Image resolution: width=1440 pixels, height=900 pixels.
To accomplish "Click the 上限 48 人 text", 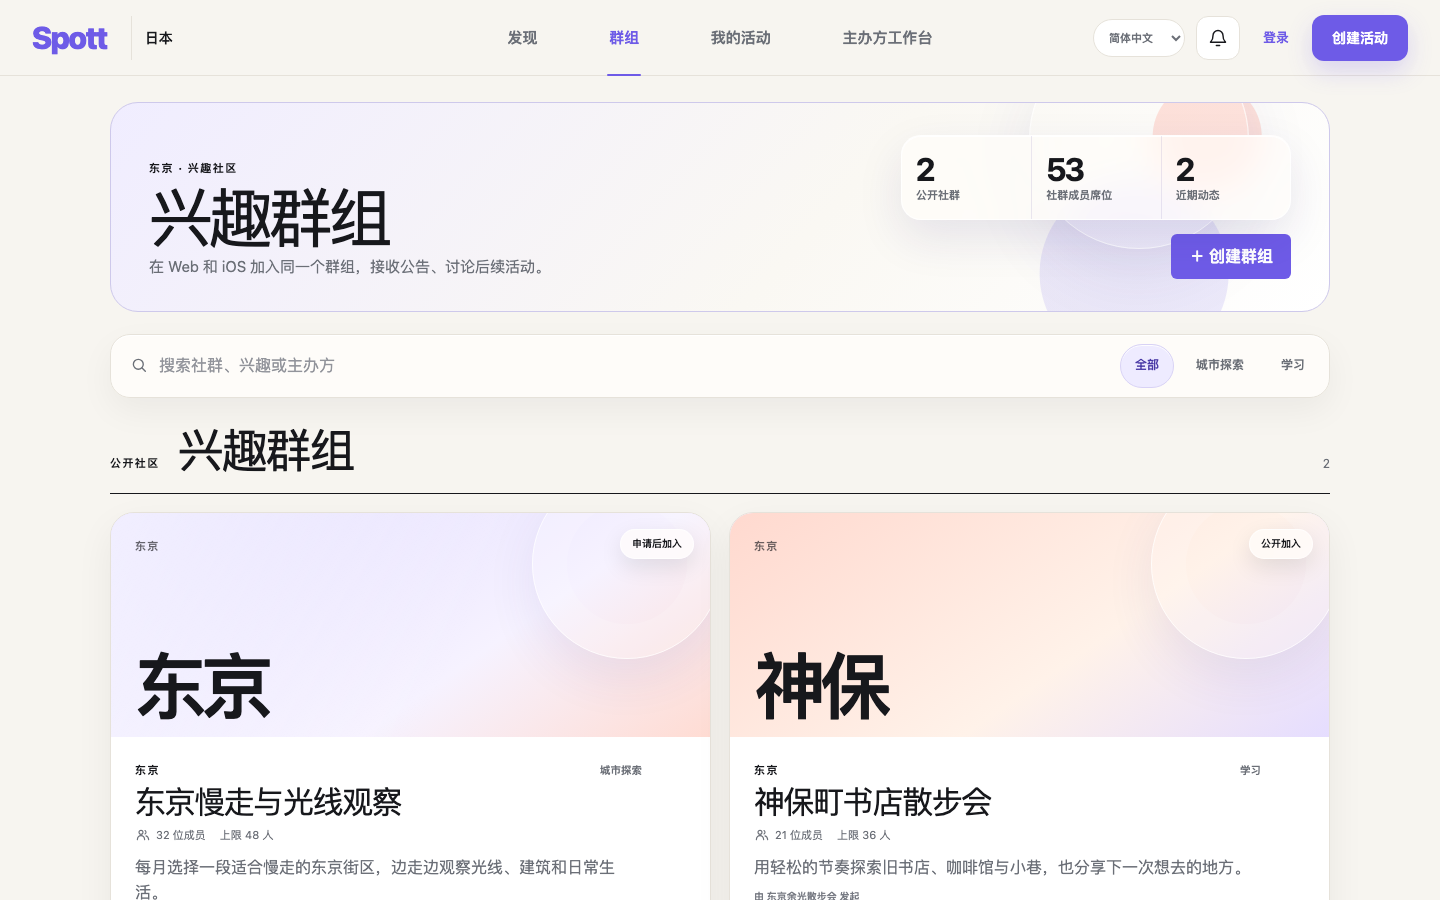I will click(247, 835).
